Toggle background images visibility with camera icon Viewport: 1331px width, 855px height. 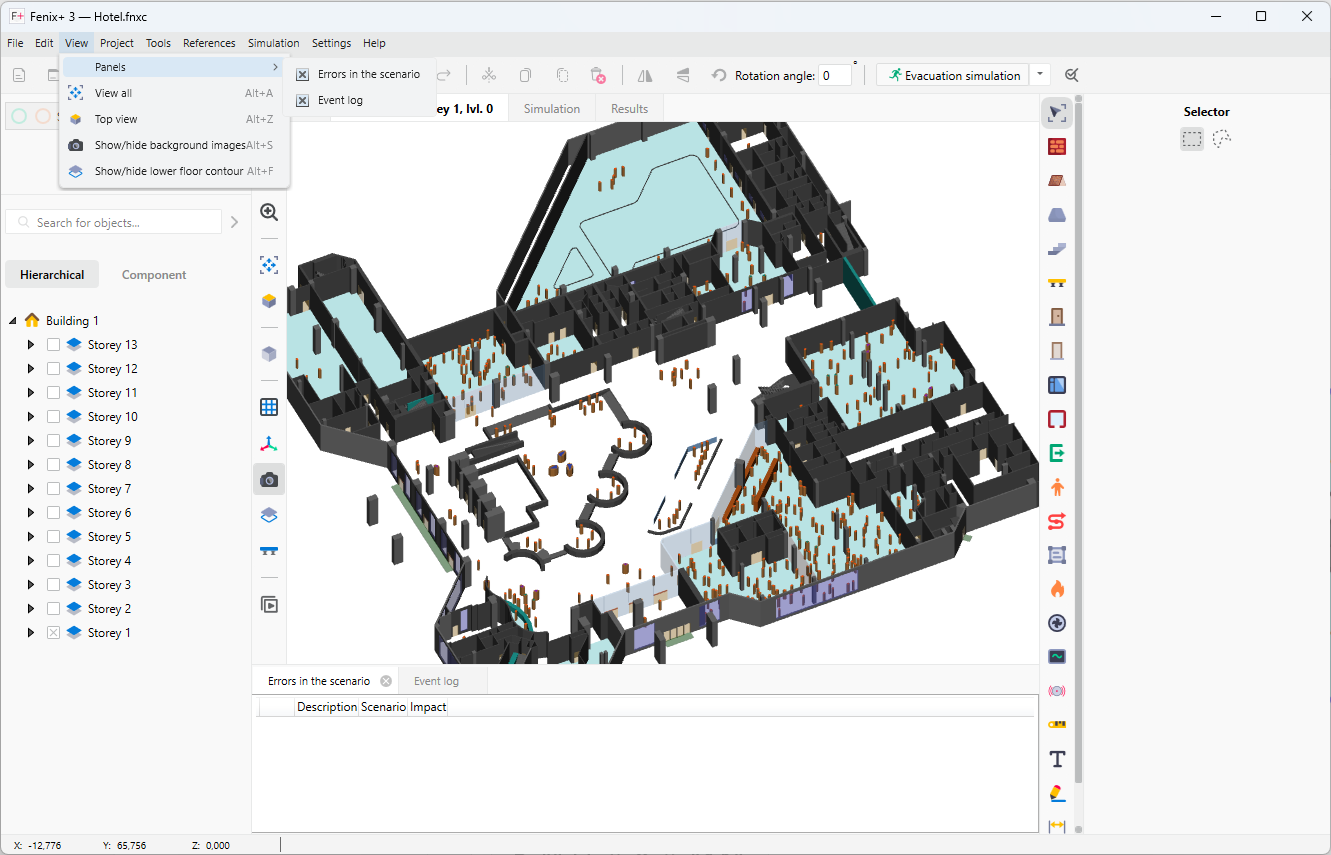pyautogui.click(x=268, y=479)
